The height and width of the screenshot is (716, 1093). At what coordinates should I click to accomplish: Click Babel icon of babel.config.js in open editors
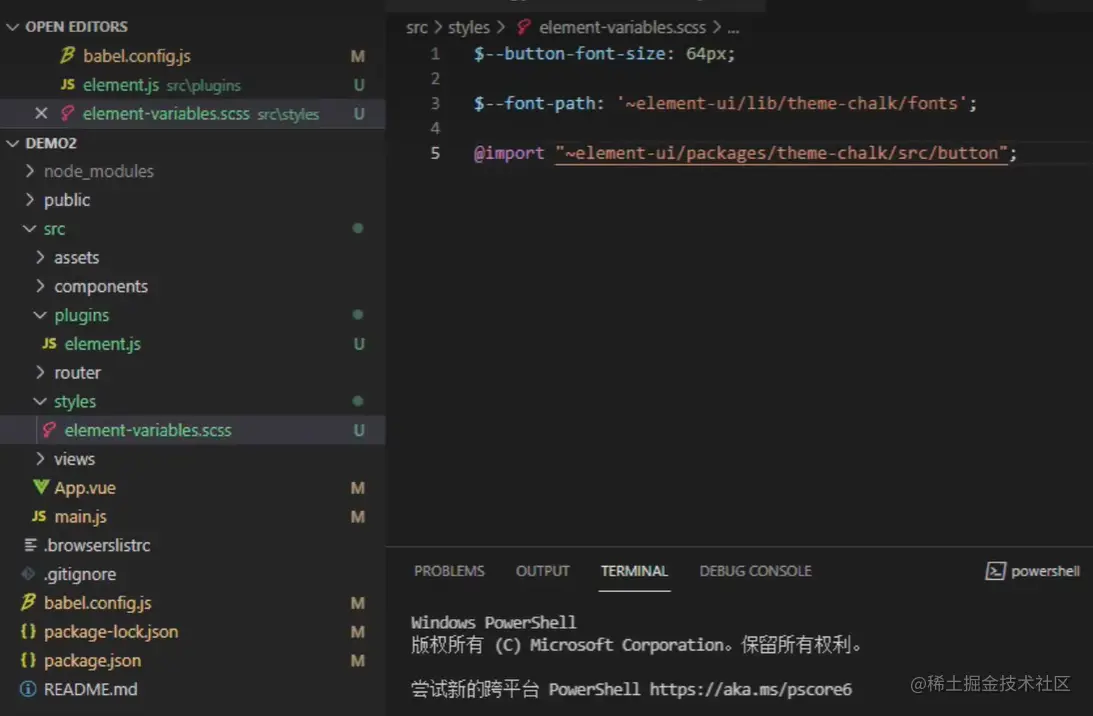(68, 55)
